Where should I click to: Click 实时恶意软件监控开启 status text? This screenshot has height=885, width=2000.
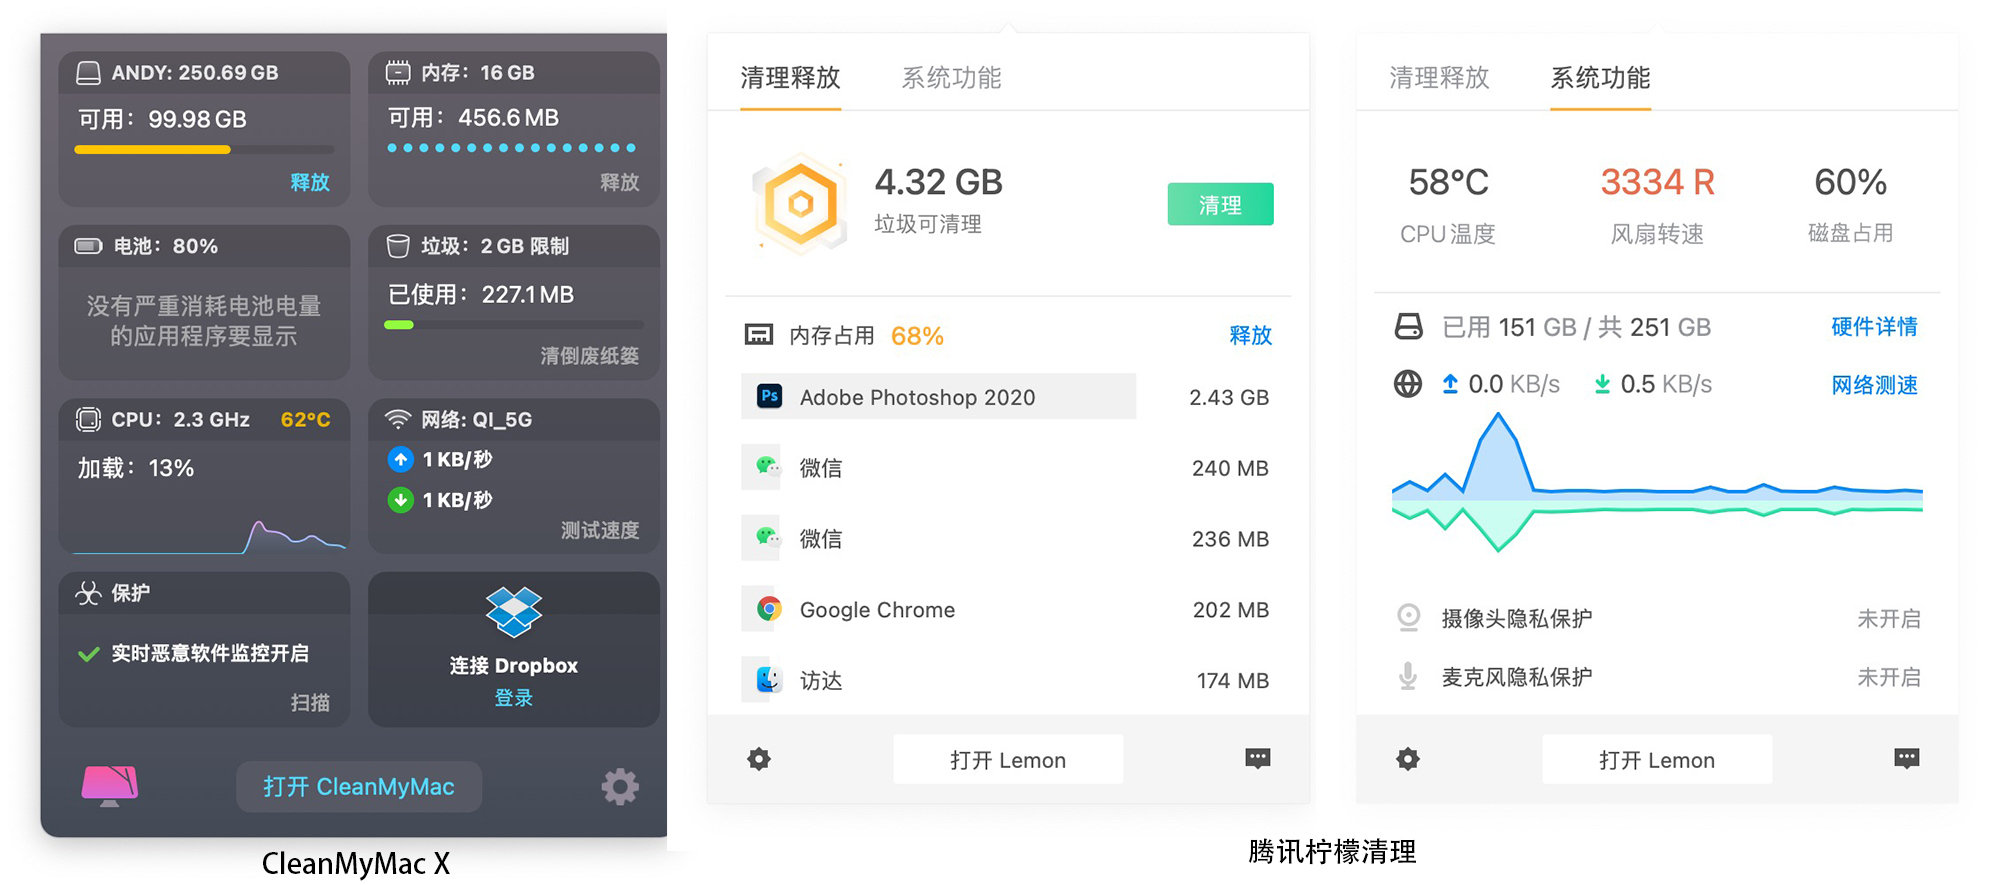210,653
